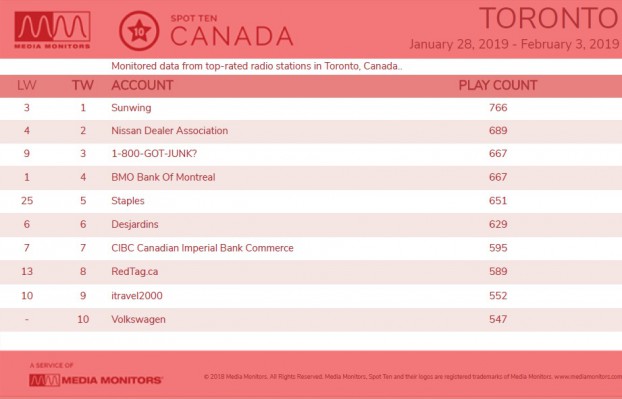Click the Media Monitors waveform logo

(52, 30)
